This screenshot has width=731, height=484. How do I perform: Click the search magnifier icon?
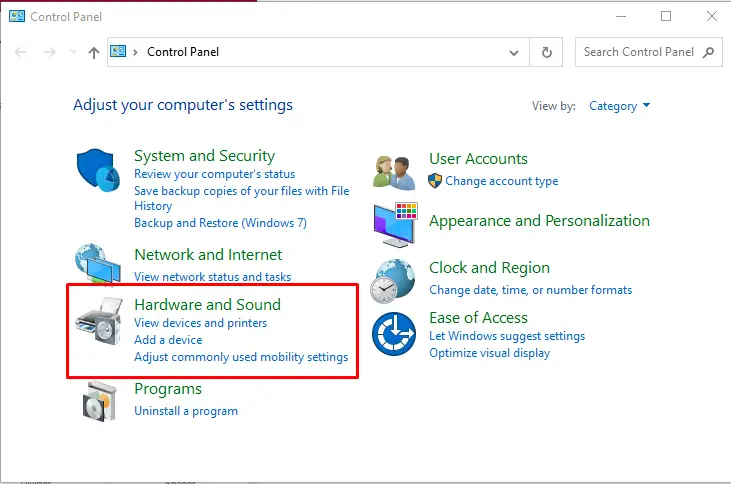(x=709, y=52)
